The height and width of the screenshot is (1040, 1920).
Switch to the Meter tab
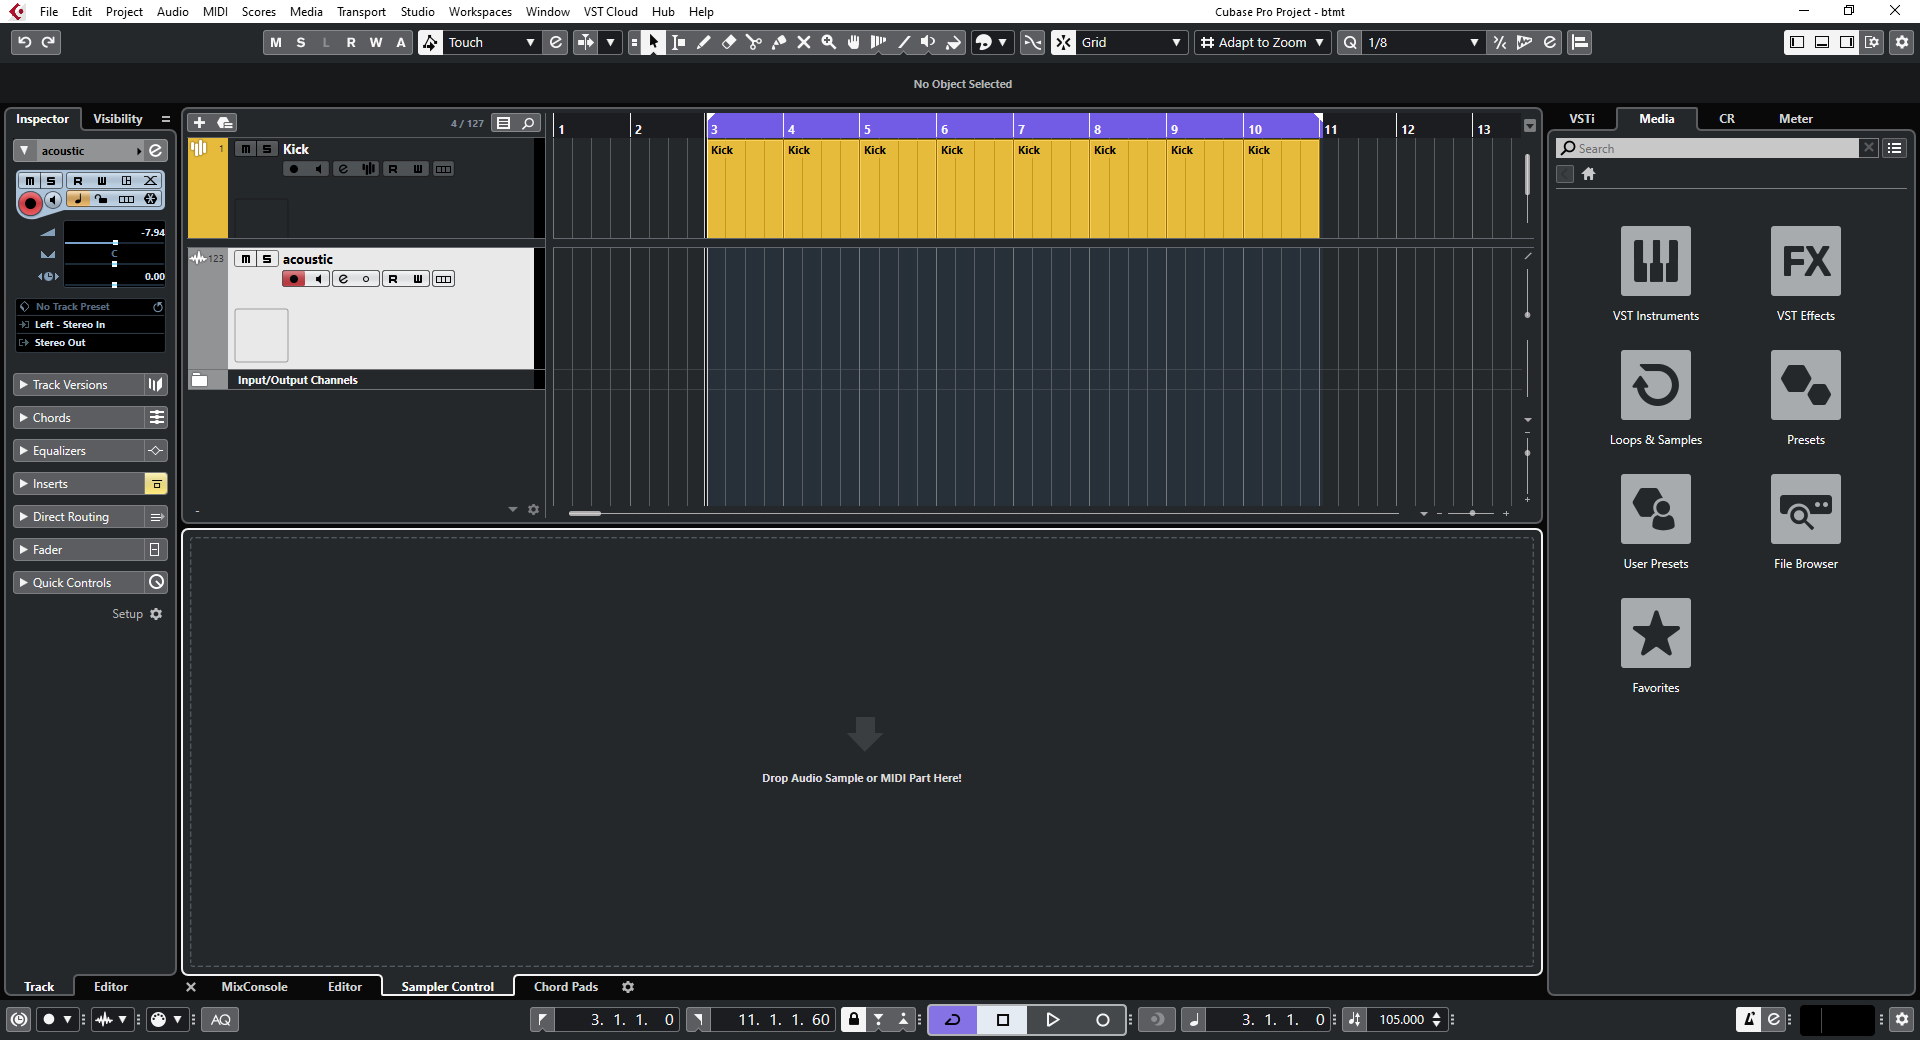tap(1795, 118)
